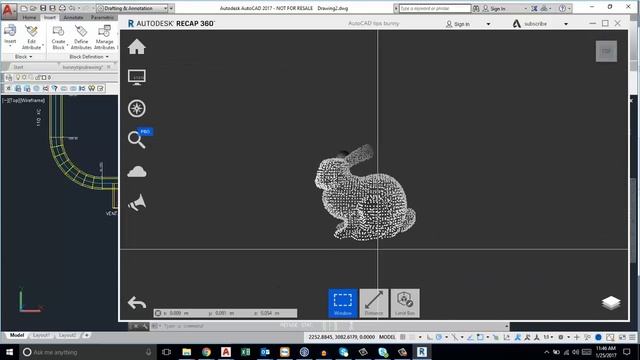
Task: Select the Limit Box tool
Action: point(405,303)
